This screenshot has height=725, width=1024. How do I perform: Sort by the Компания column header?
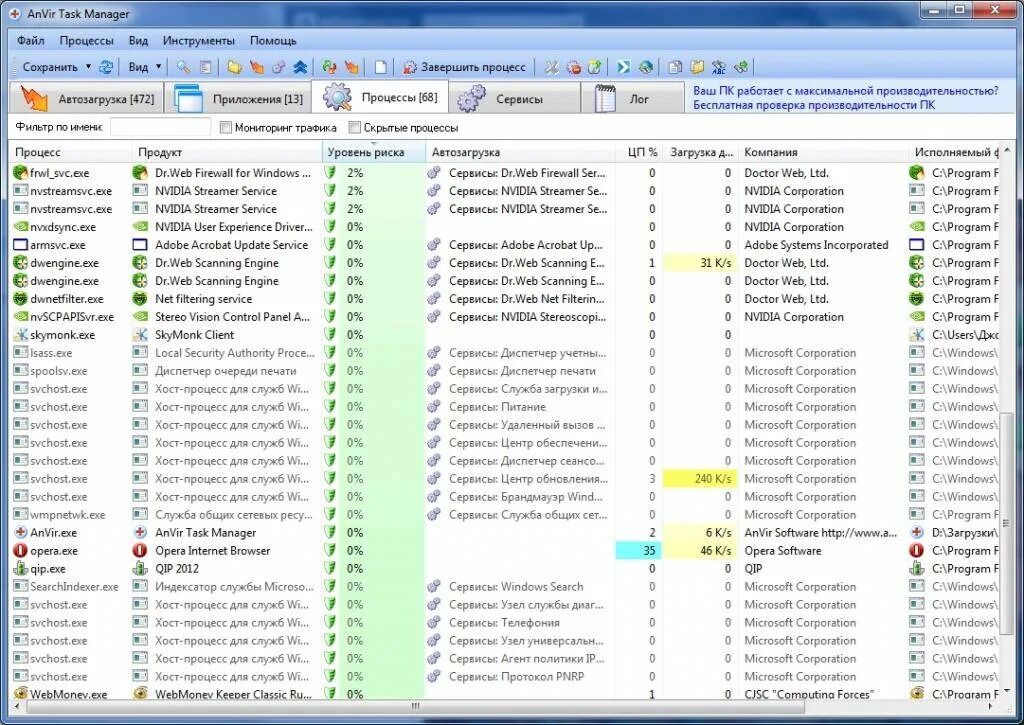point(823,152)
